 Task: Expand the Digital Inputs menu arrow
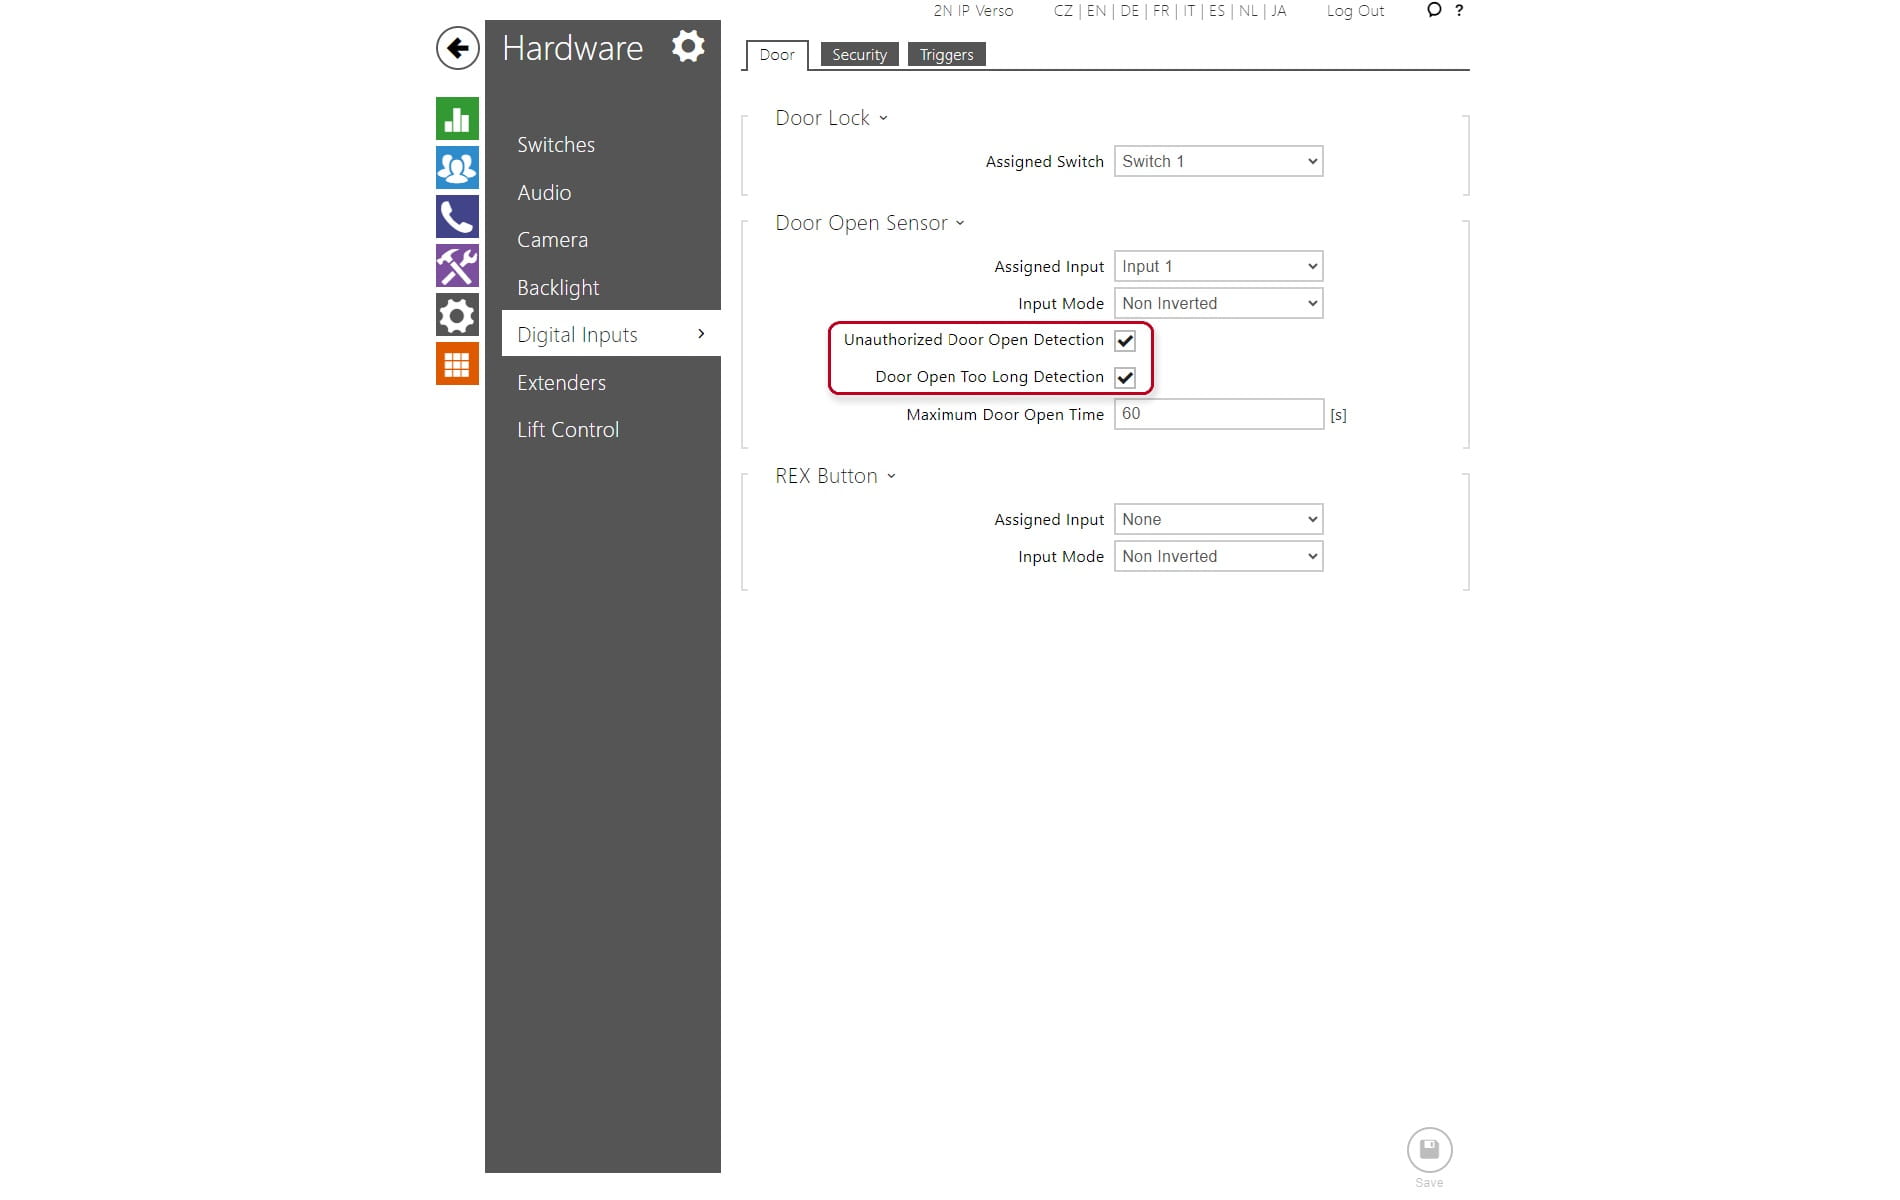click(701, 334)
